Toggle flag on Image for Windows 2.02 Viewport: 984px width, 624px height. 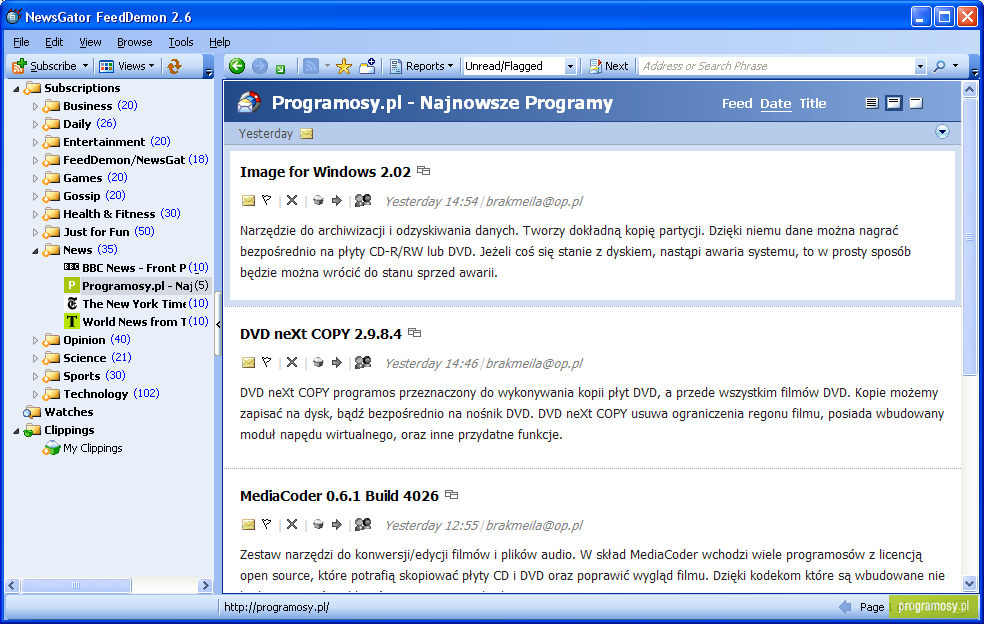(267, 200)
